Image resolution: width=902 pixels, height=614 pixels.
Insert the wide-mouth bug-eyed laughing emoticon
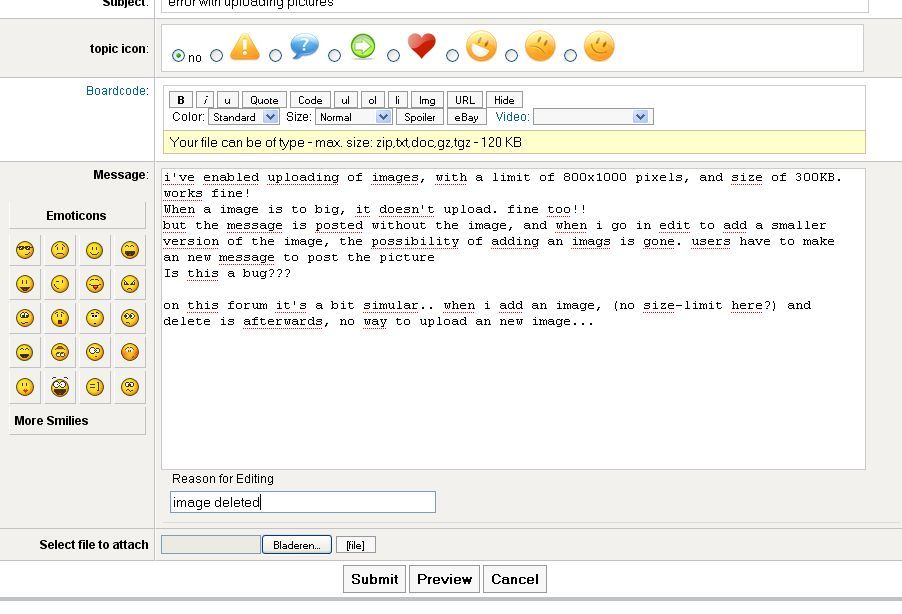click(x=60, y=387)
